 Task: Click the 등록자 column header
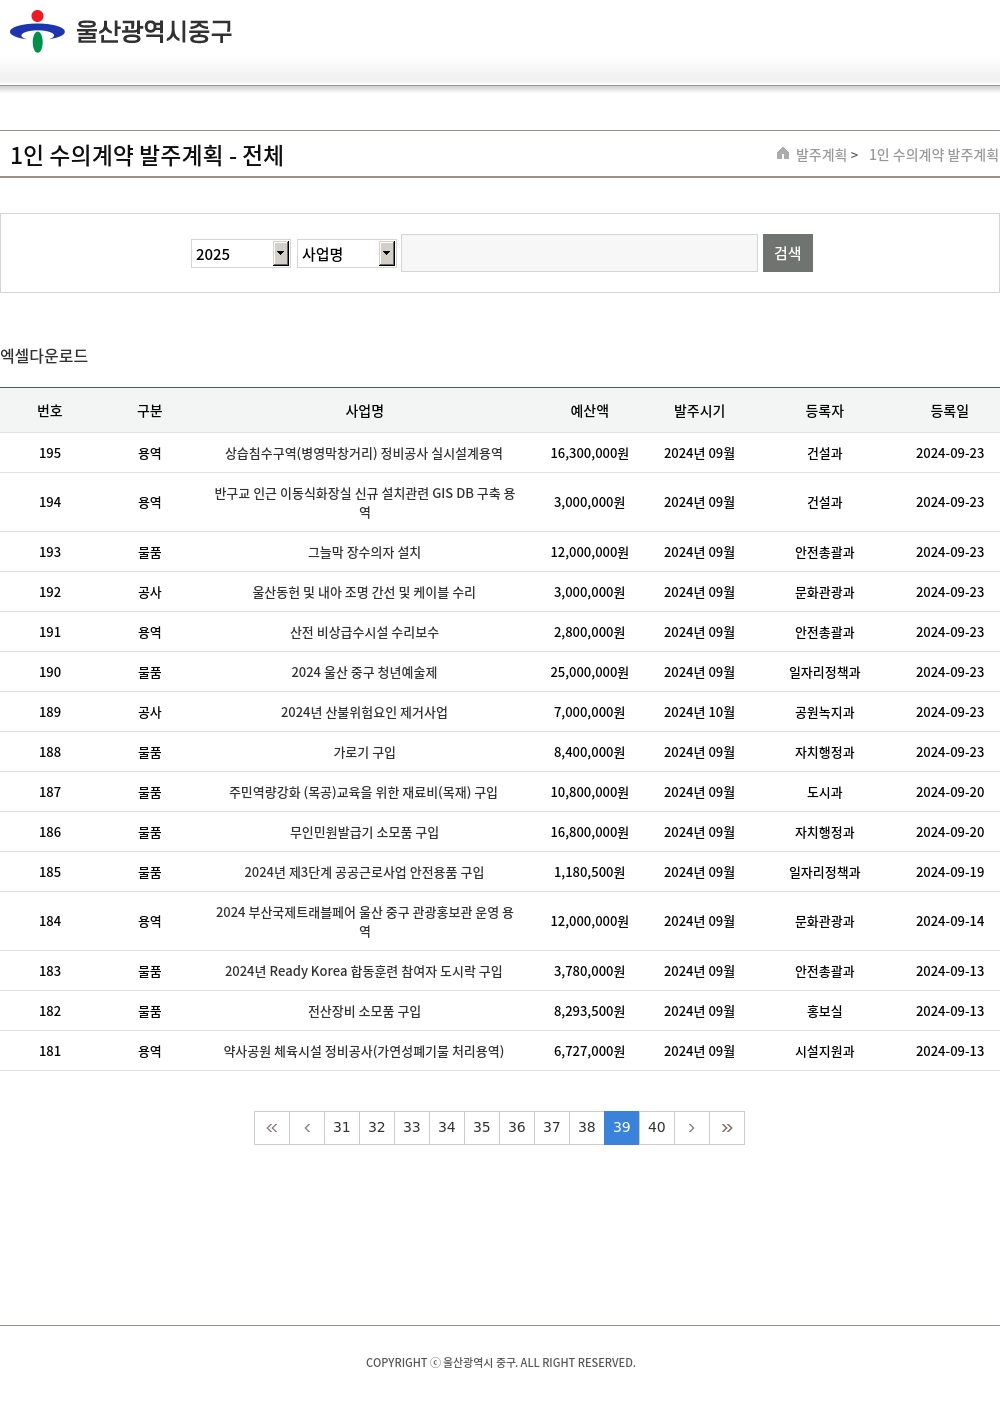[825, 411]
